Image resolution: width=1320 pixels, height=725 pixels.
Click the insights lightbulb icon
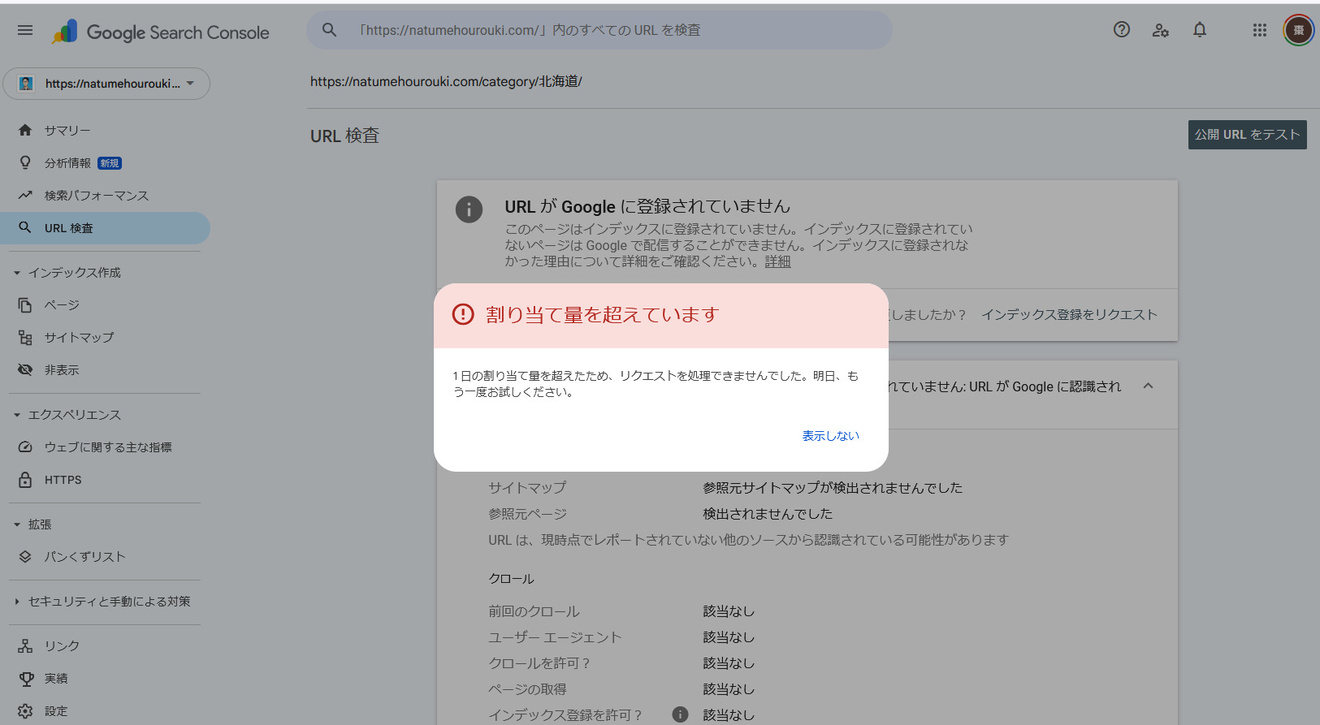click(x=25, y=163)
